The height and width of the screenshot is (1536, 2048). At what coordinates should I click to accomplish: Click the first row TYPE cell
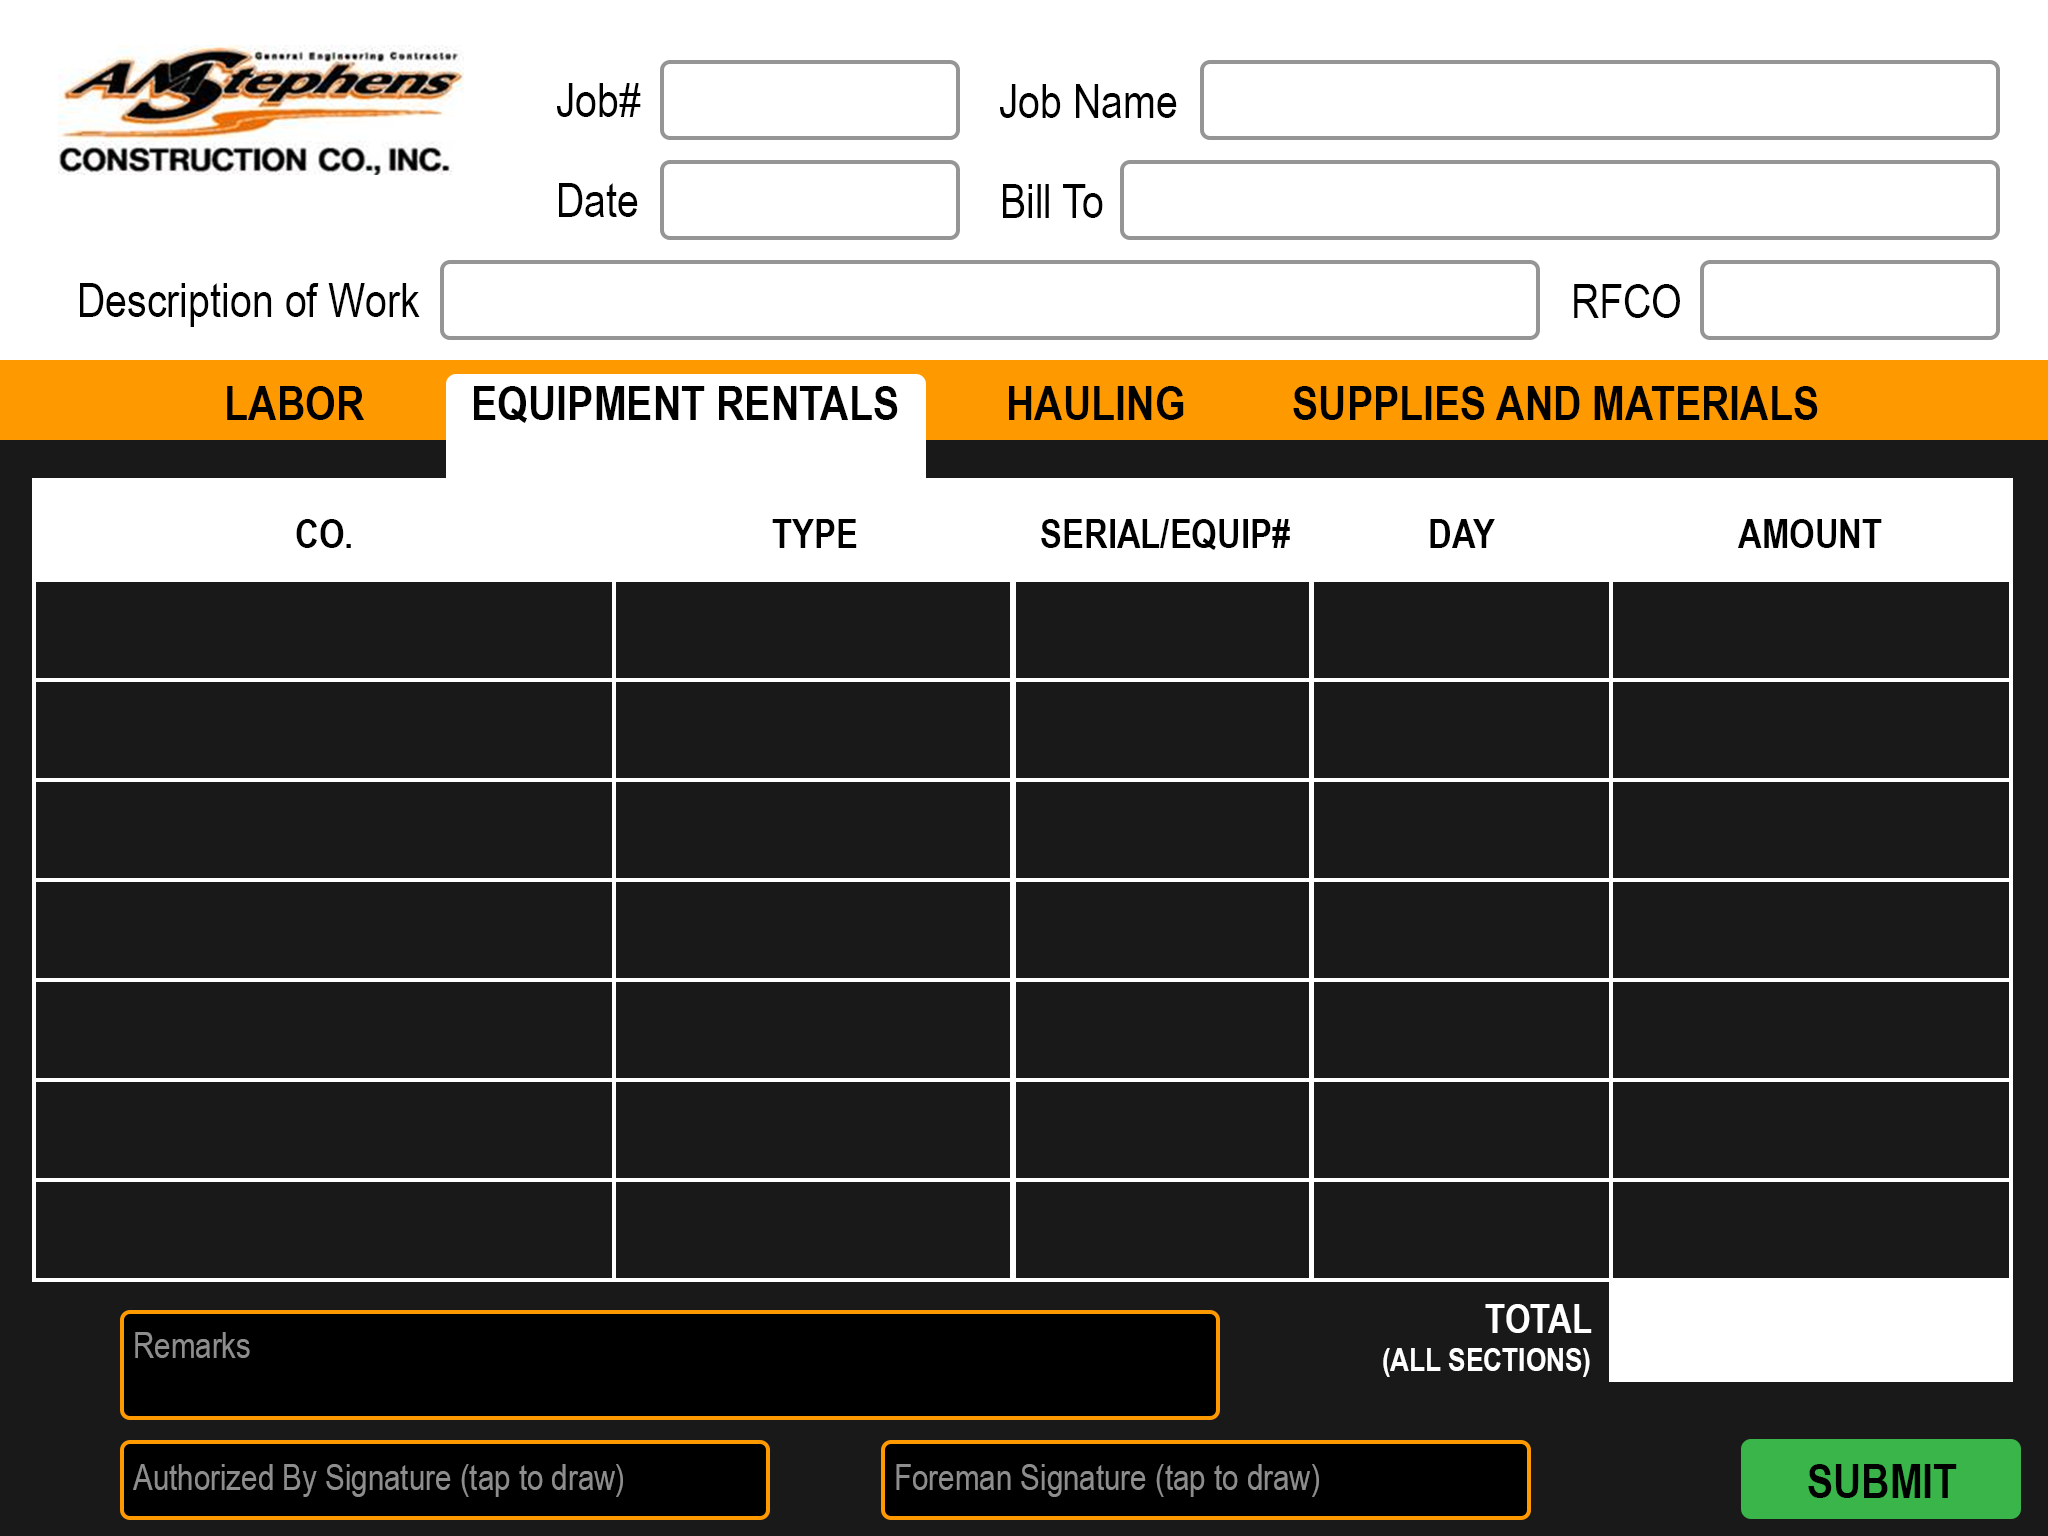coord(813,628)
